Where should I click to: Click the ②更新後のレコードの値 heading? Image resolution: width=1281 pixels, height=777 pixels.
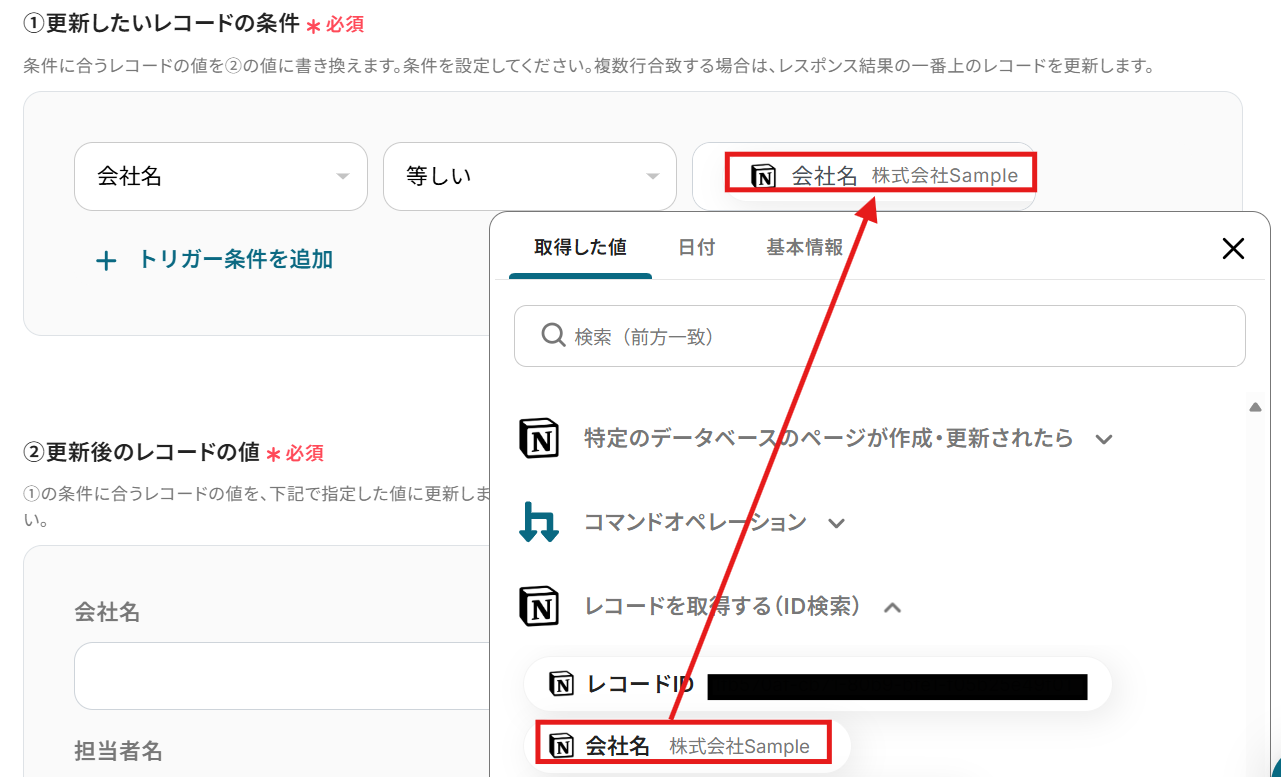click(142, 451)
